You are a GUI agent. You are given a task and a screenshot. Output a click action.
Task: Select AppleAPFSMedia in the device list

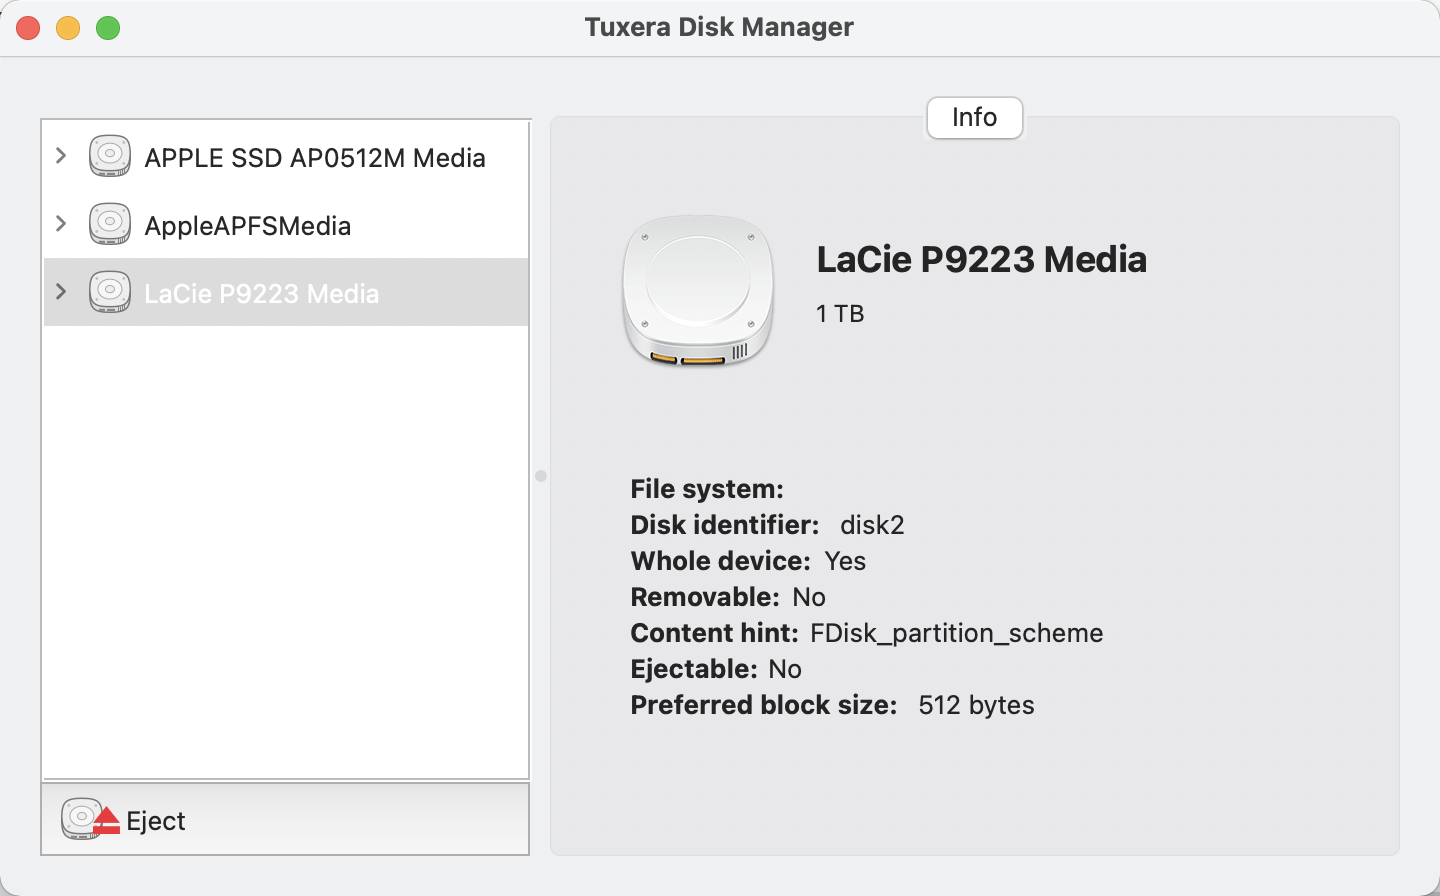coord(248,225)
